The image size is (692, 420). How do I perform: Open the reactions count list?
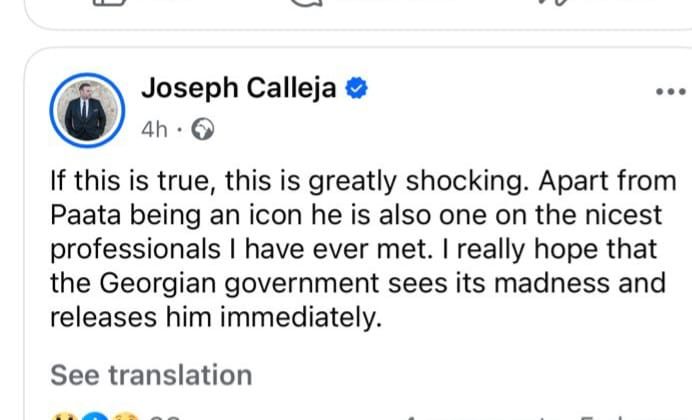pyautogui.click(x=164, y=416)
